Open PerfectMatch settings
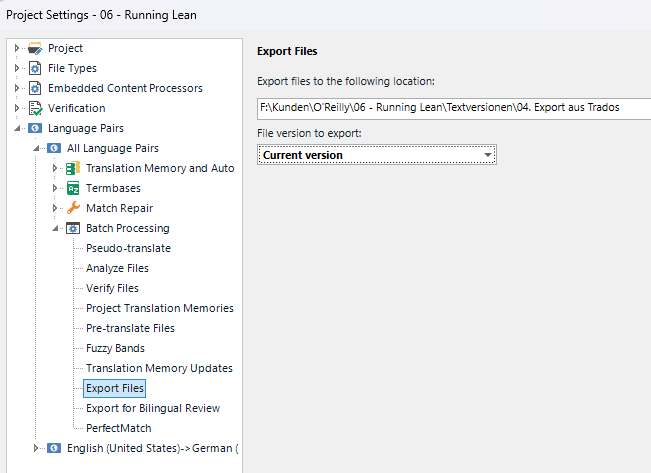Image resolution: width=651 pixels, height=473 pixels. pyautogui.click(x=119, y=428)
